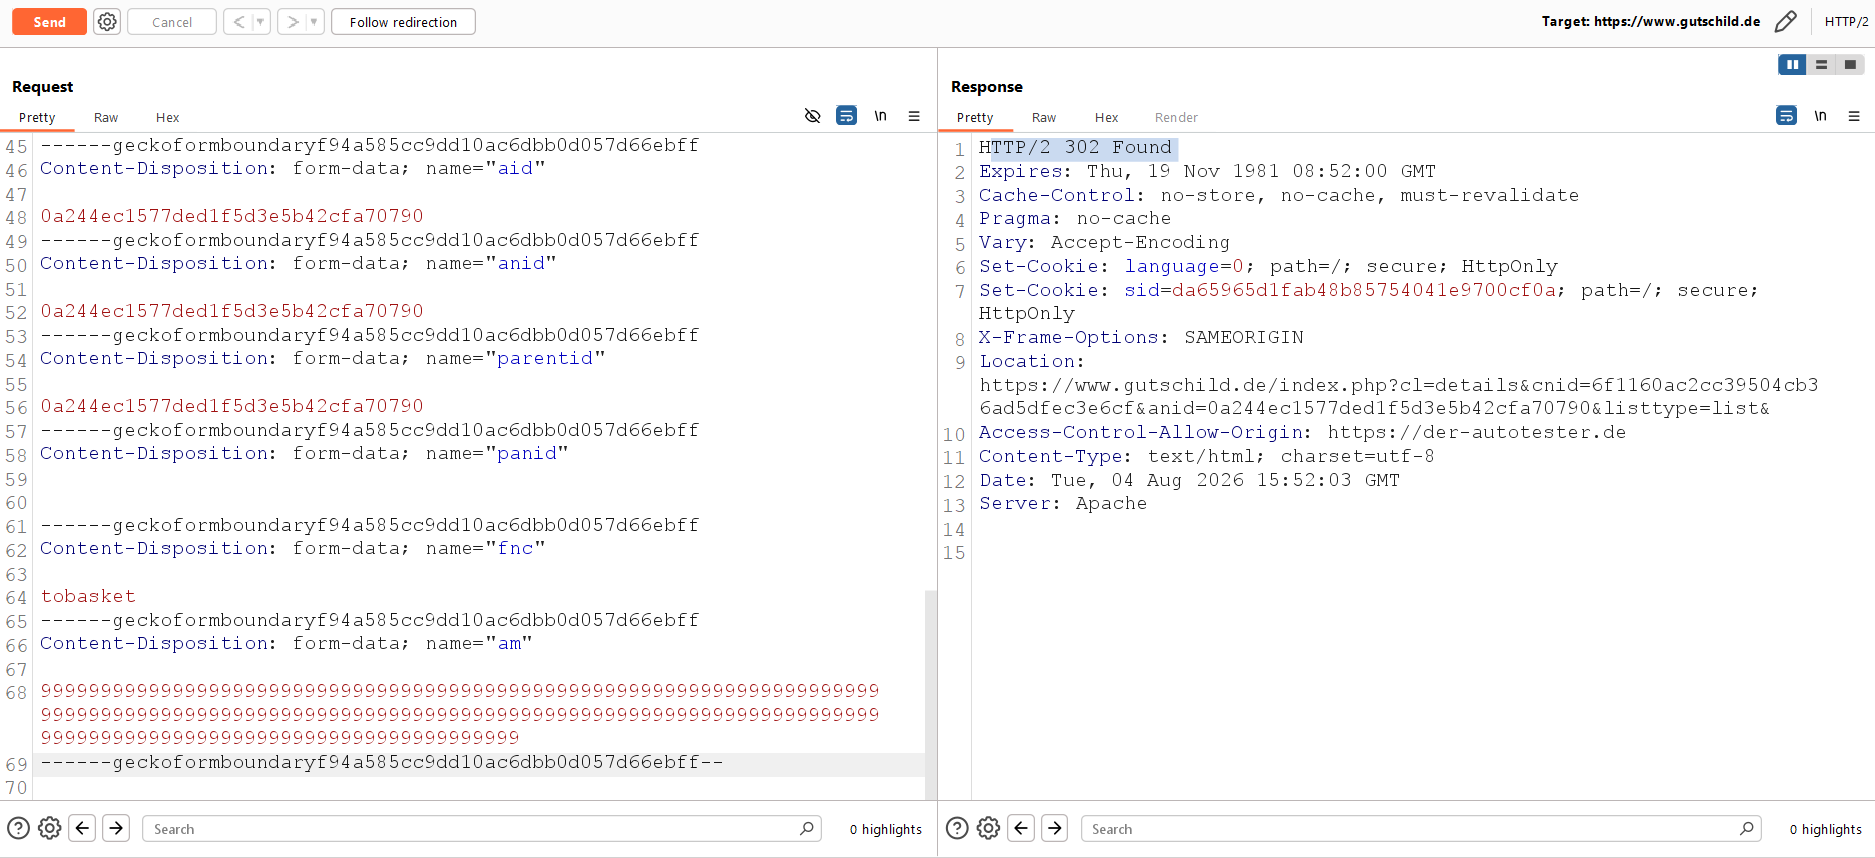Toggle line wrap in Request panel
The height and width of the screenshot is (858, 1875).
tap(846, 116)
